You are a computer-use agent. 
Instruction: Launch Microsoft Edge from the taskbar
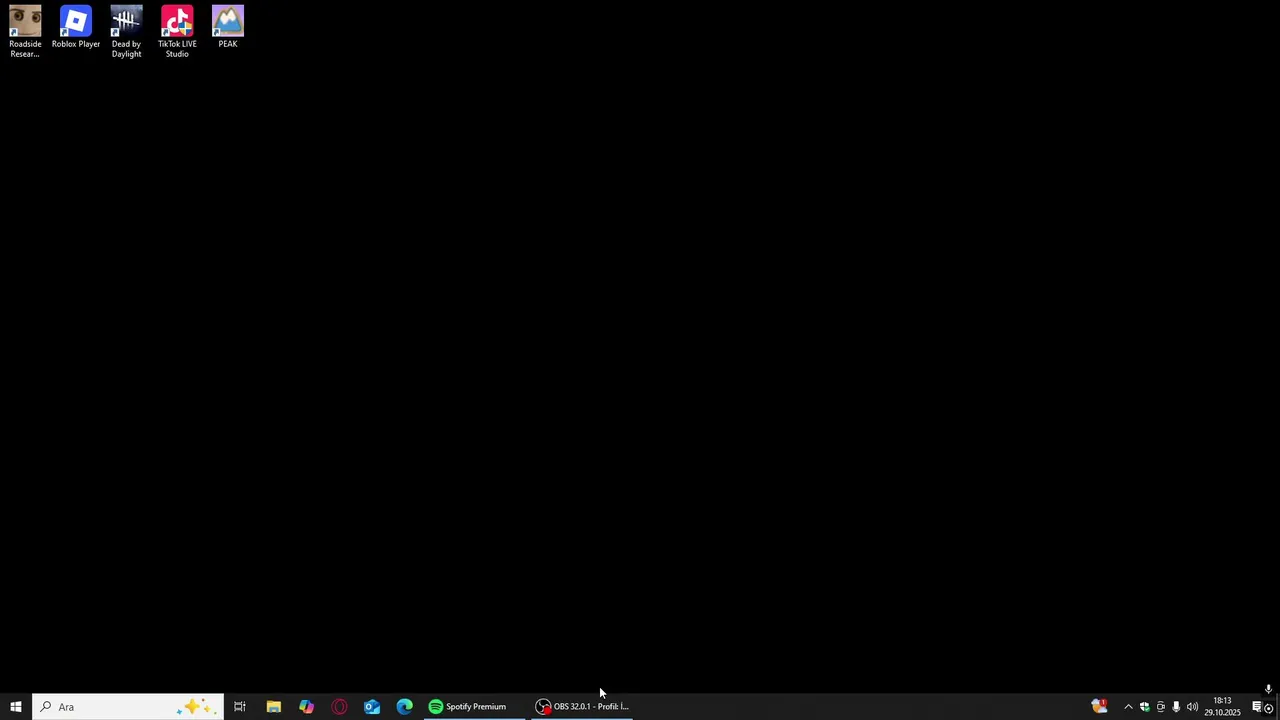tap(405, 707)
